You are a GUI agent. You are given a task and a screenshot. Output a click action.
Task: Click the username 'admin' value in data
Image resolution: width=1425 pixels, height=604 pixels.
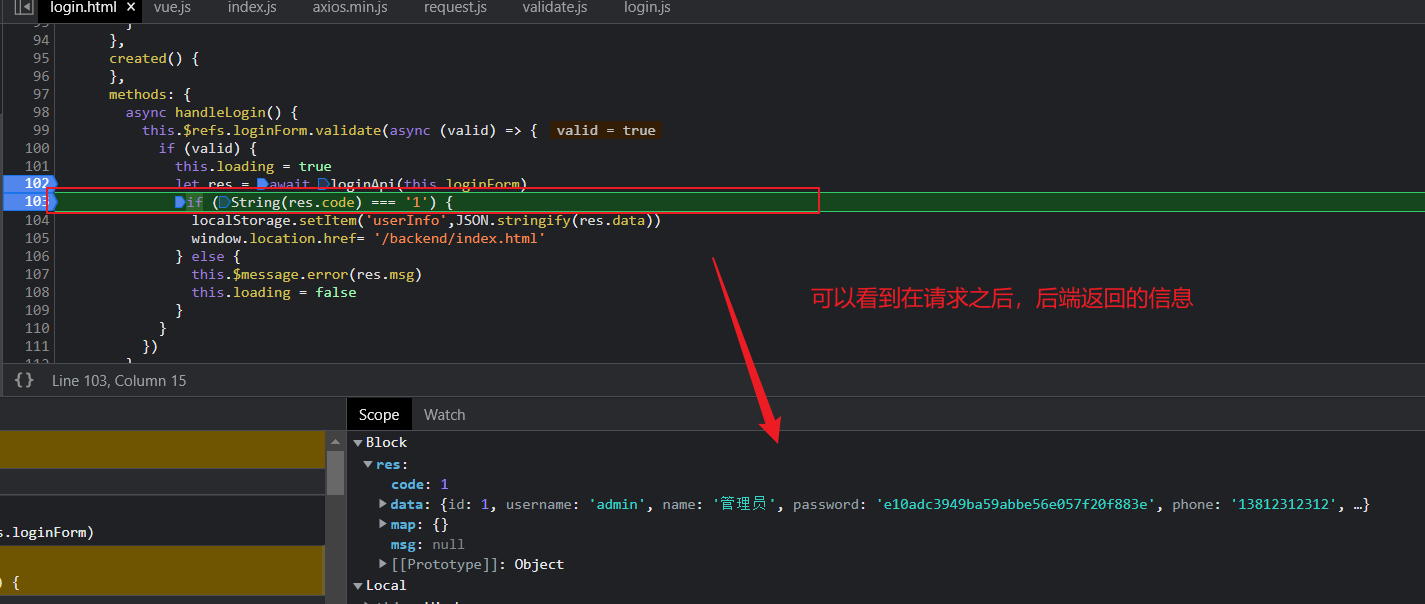pos(617,504)
